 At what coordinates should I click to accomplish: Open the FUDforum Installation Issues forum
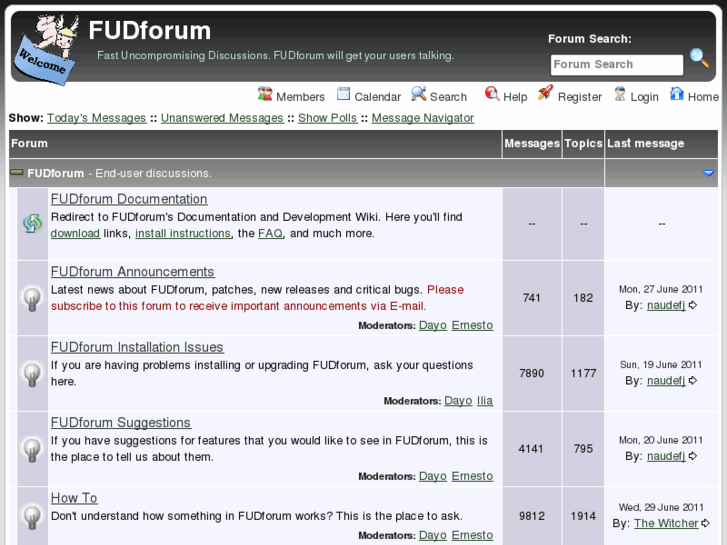tap(137, 347)
